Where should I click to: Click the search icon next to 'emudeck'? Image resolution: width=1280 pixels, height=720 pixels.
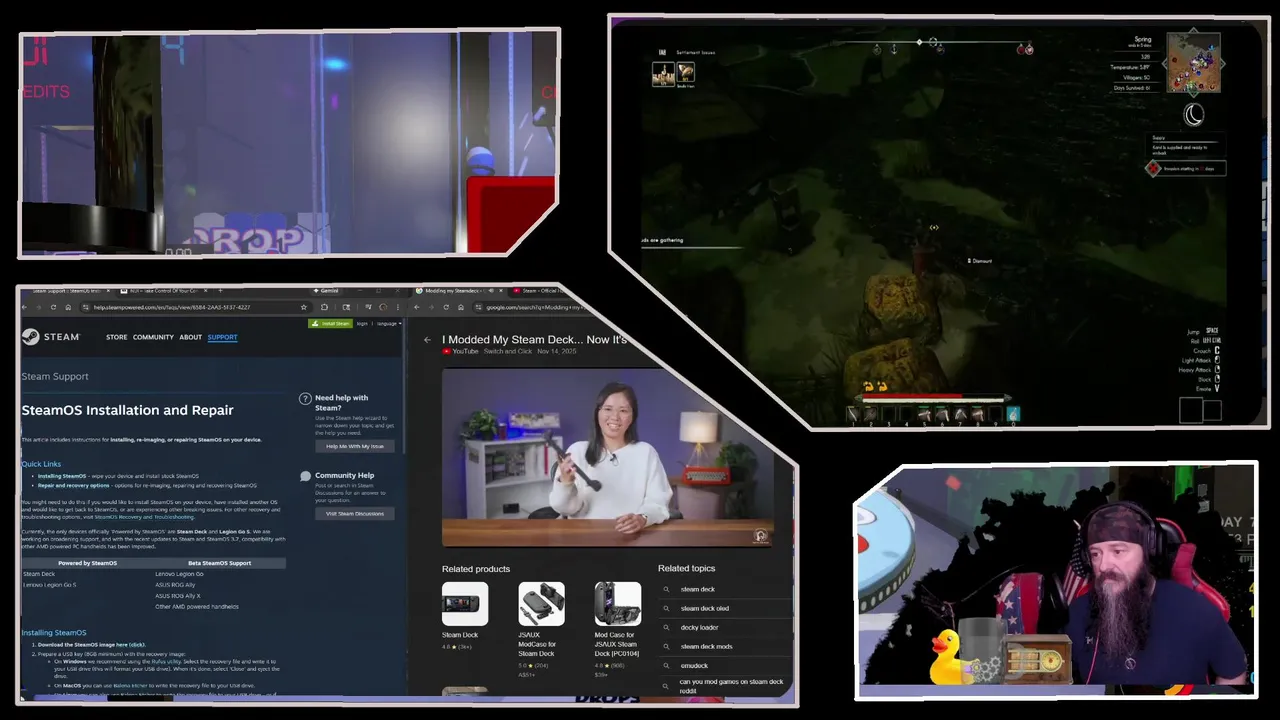[667, 665]
